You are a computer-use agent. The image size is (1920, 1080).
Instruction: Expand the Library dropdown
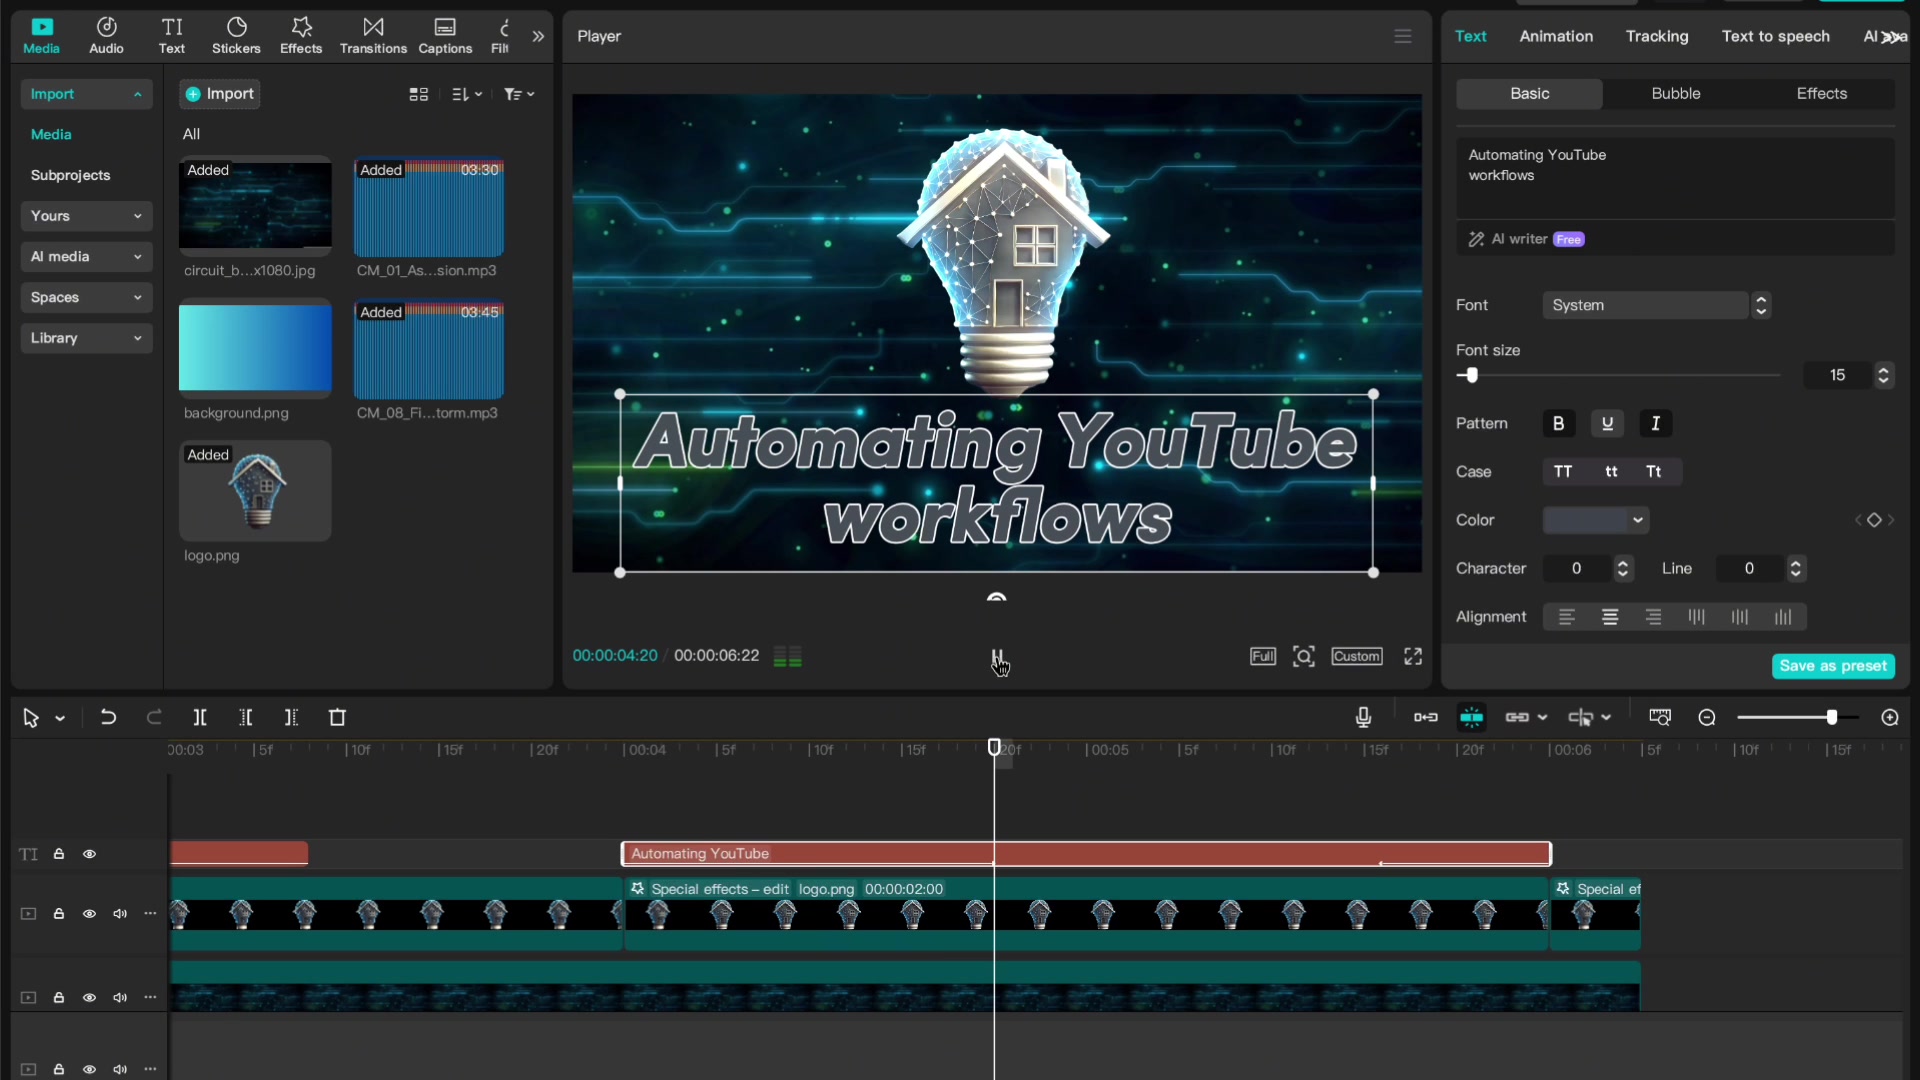point(86,338)
